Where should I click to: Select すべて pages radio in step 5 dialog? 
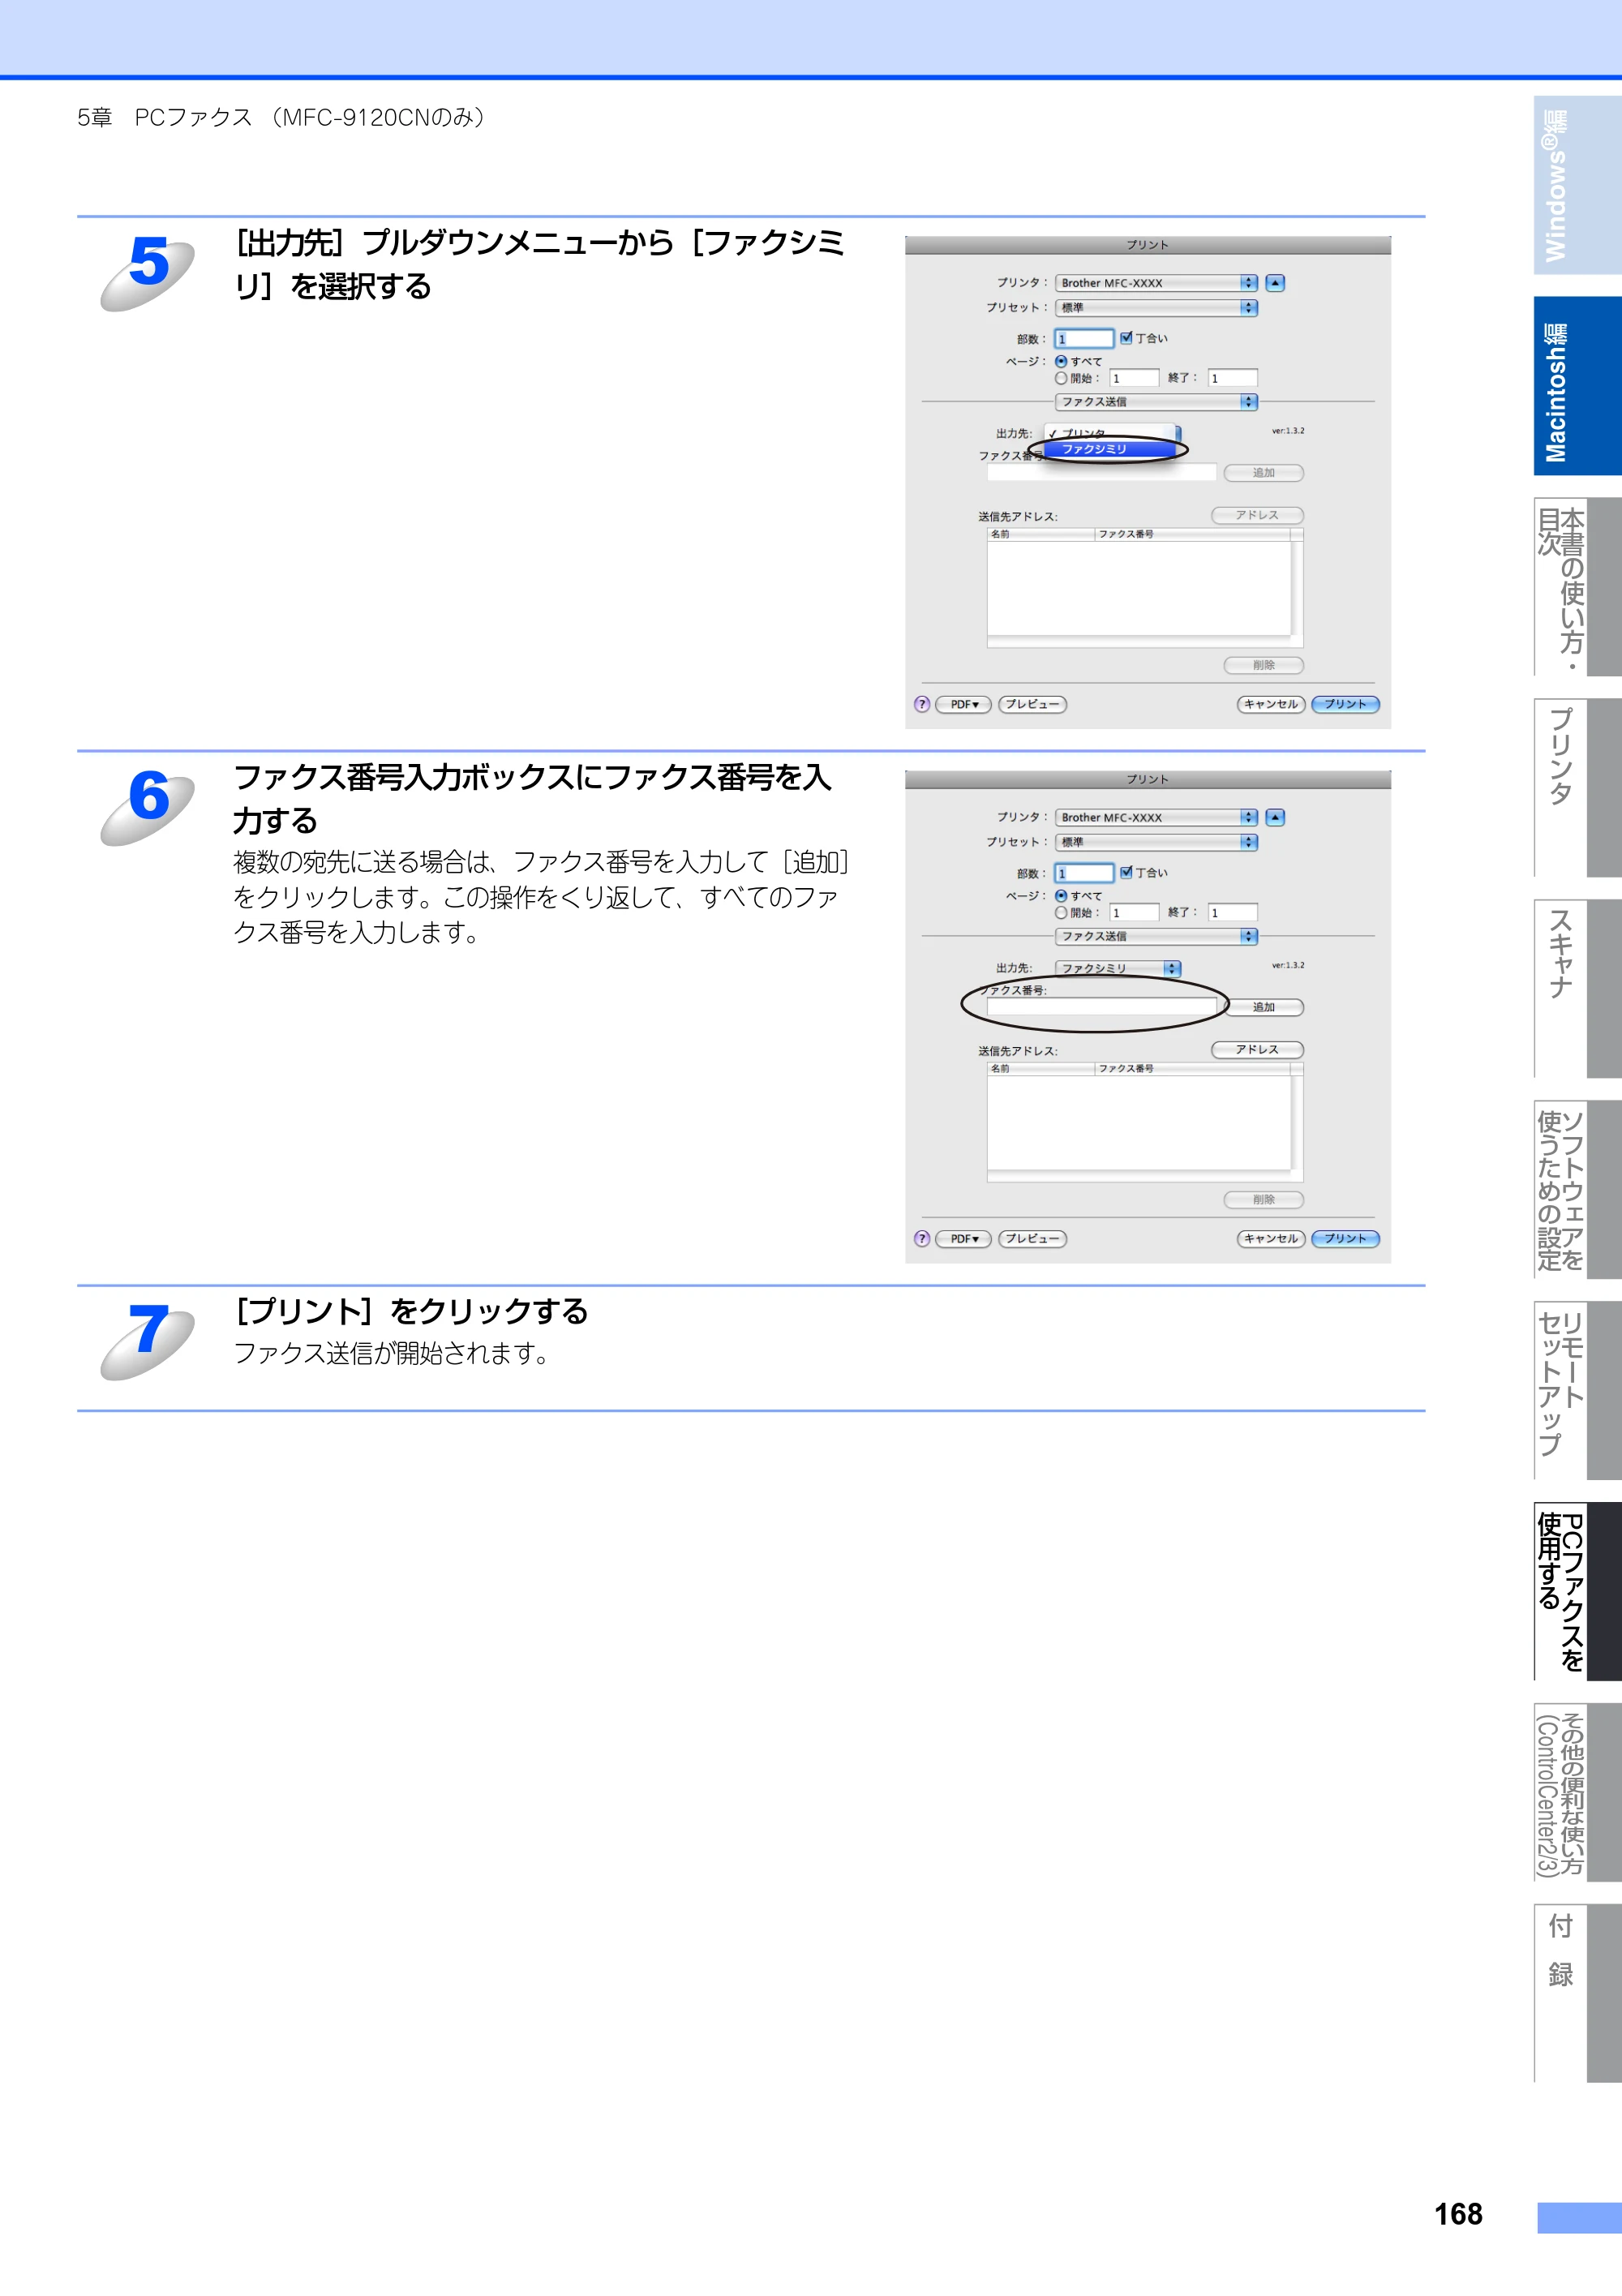pyautogui.click(x=1061, y=361)
